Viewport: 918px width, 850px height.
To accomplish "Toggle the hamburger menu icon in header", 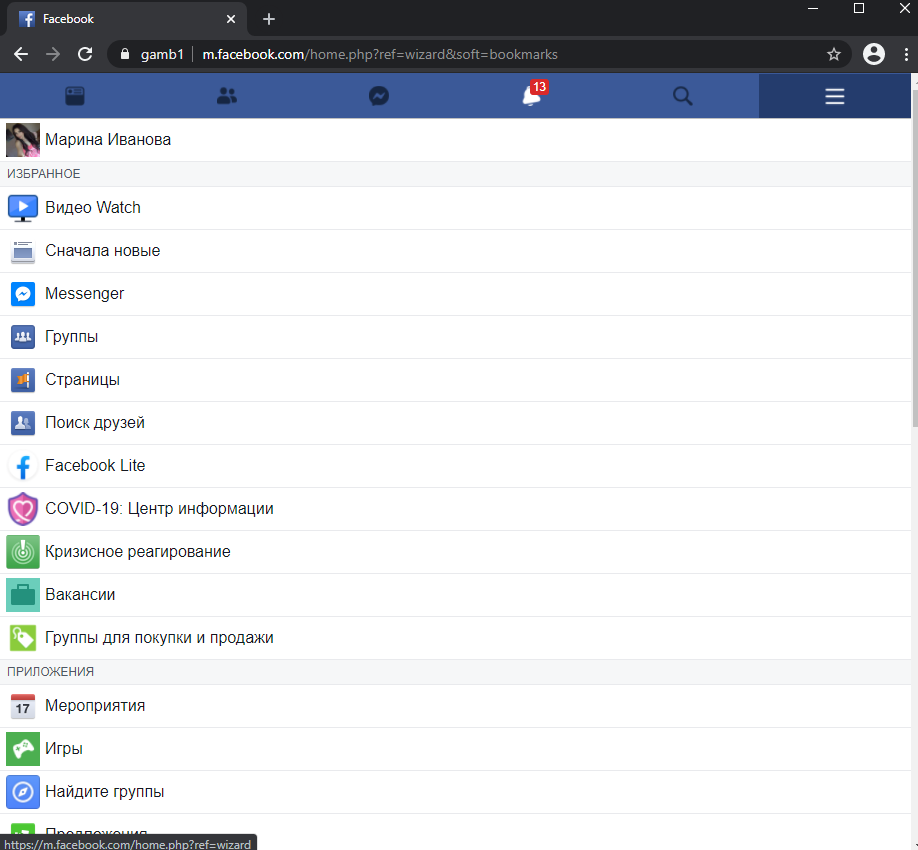I will pyautogui.click(x=835, y=96).
